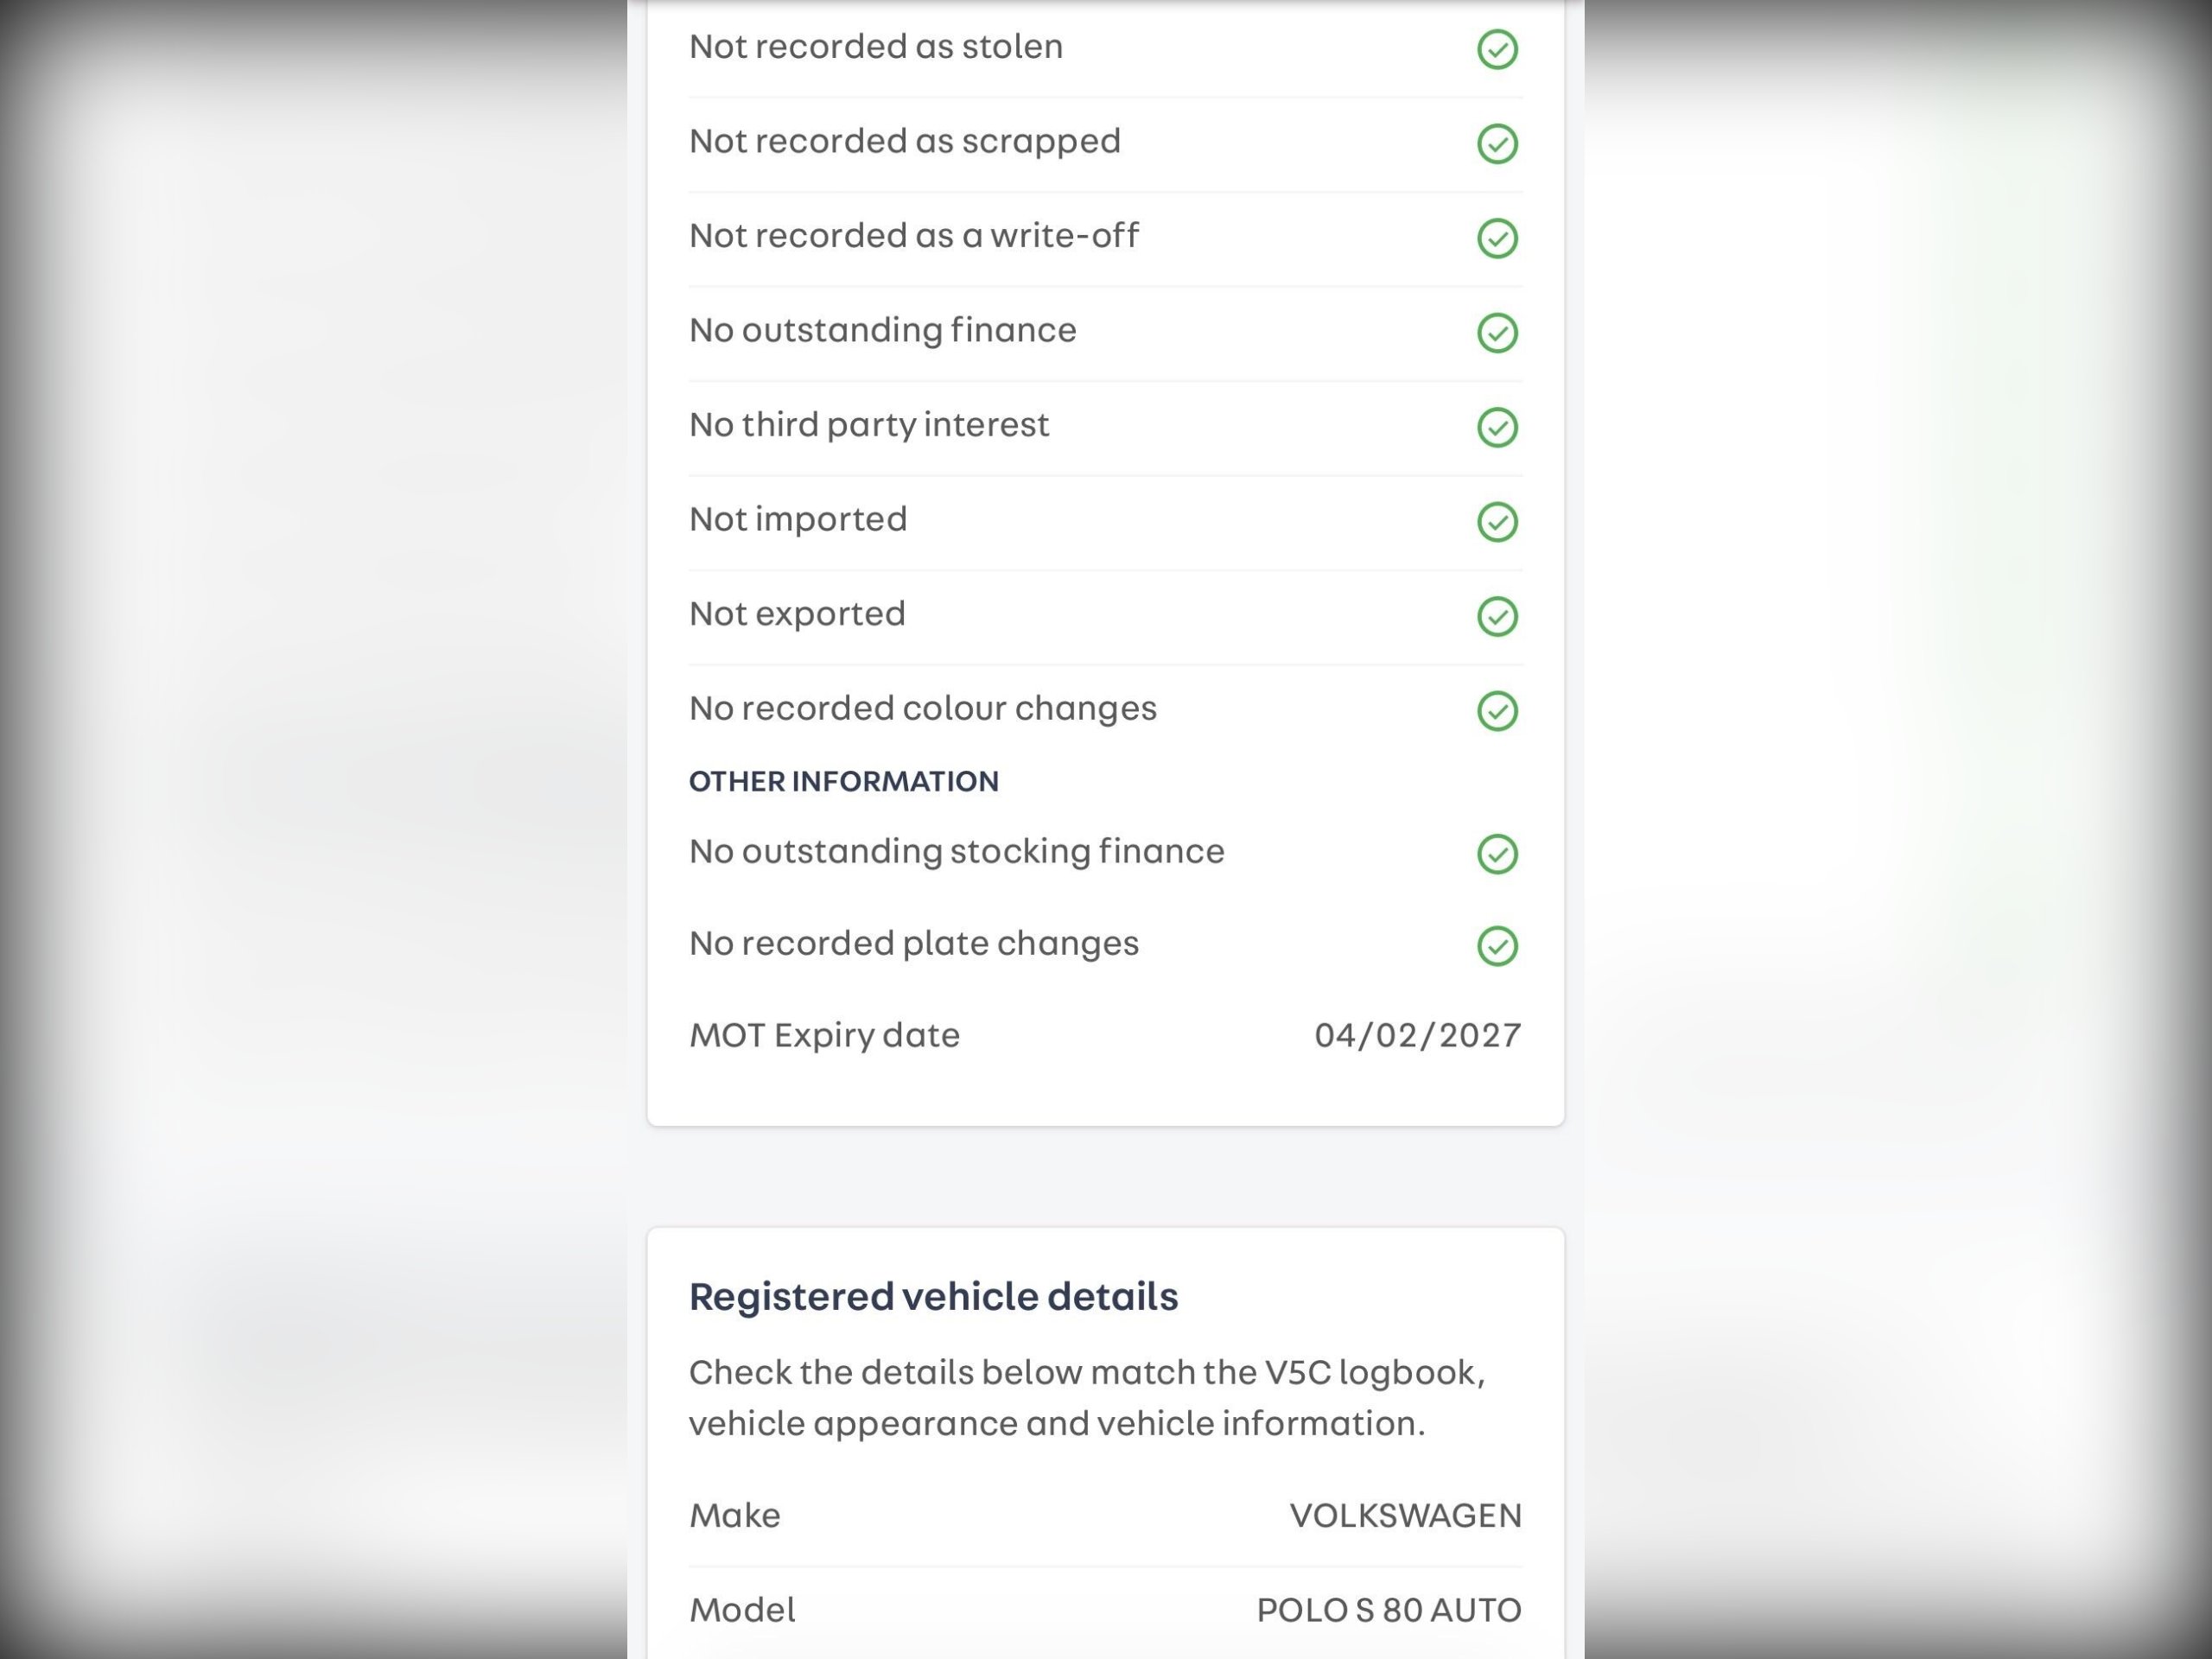The image size is (2212, 1659).
Task: Click the 'No outstanding stocking finance' row label
Action: tap(956, 851)
